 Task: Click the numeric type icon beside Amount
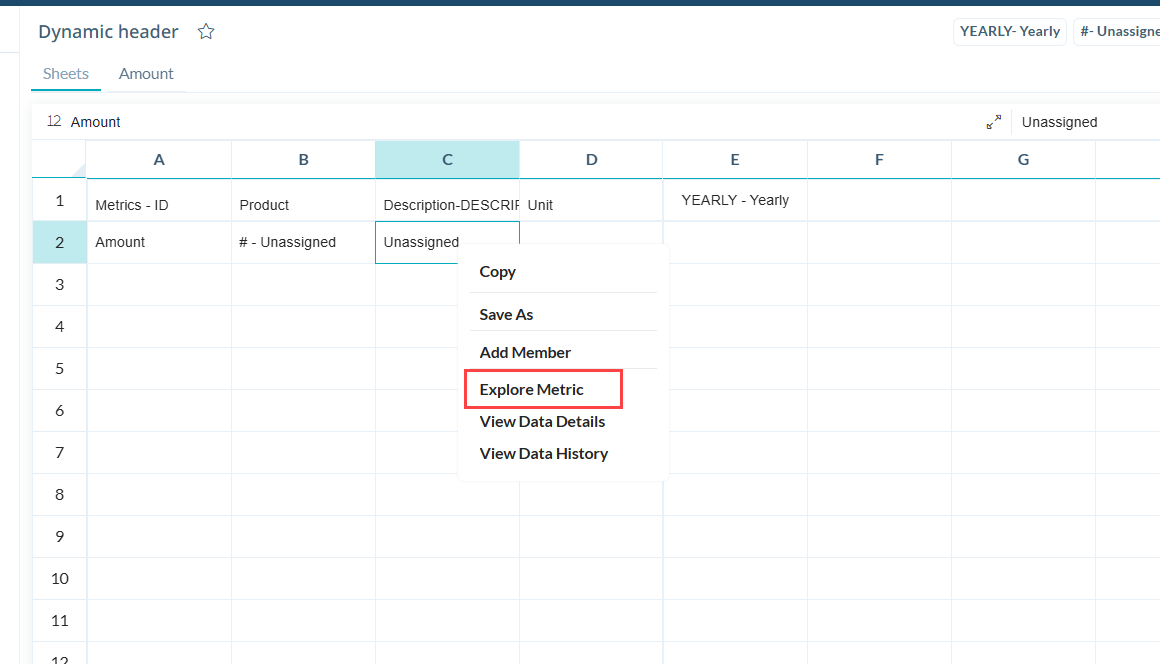click(x=54, y=122)
